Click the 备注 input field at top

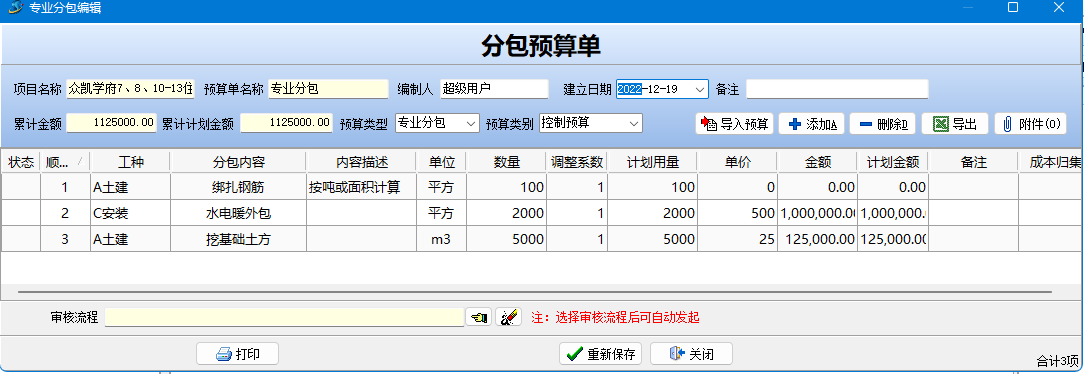coord(837,89)
